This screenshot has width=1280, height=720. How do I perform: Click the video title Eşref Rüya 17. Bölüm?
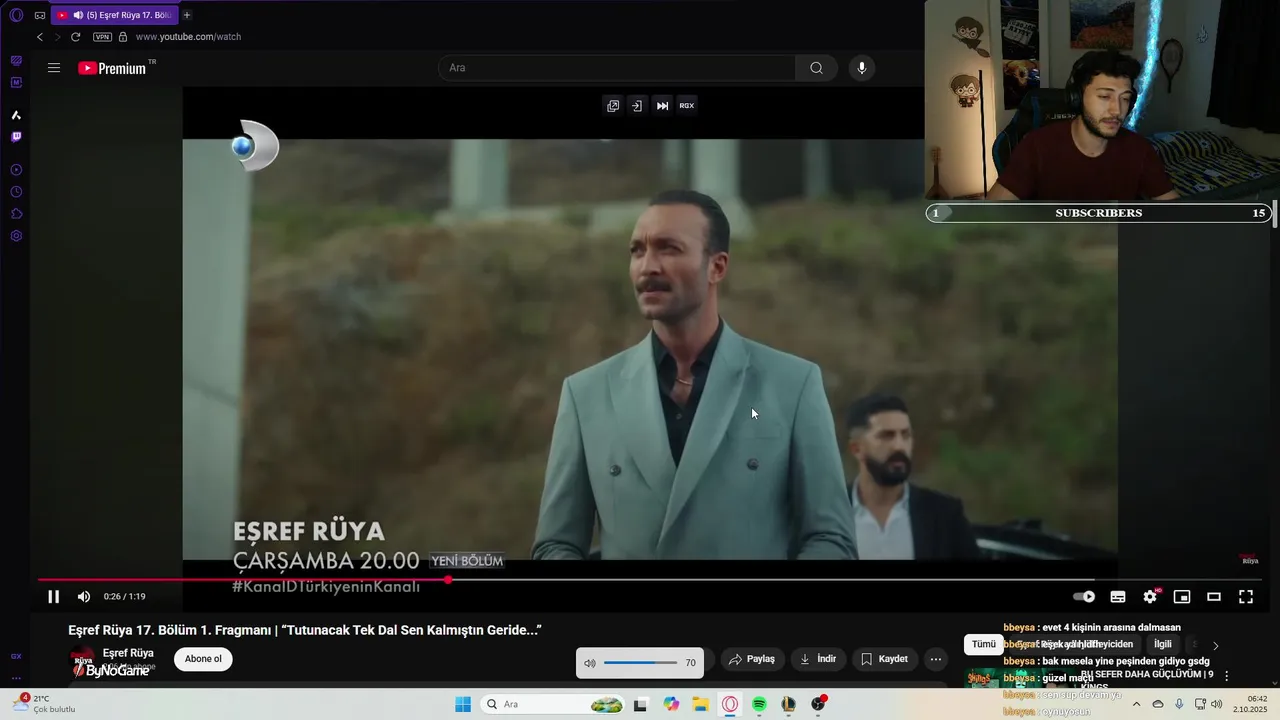[x=305, y=630]
